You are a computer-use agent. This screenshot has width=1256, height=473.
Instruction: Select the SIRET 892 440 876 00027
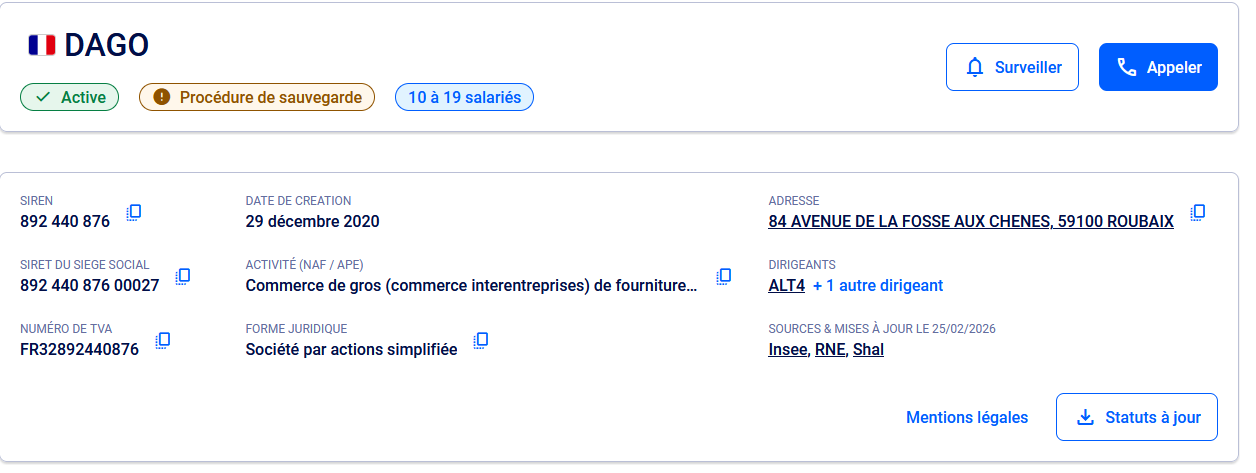coord(90,286)
